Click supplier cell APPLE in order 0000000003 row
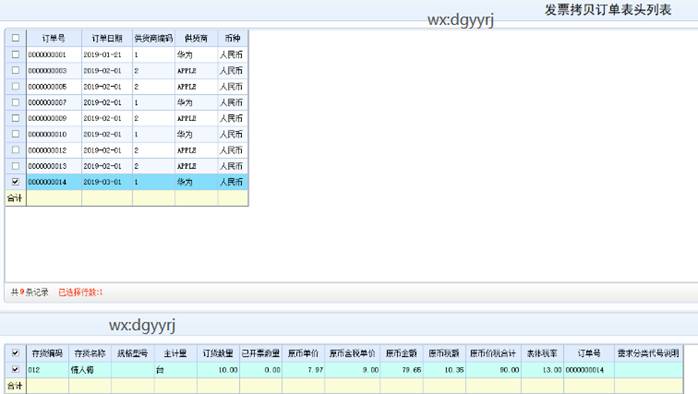Image resolution: width=698 pixels, height=394 pixels. pos(196,71)
